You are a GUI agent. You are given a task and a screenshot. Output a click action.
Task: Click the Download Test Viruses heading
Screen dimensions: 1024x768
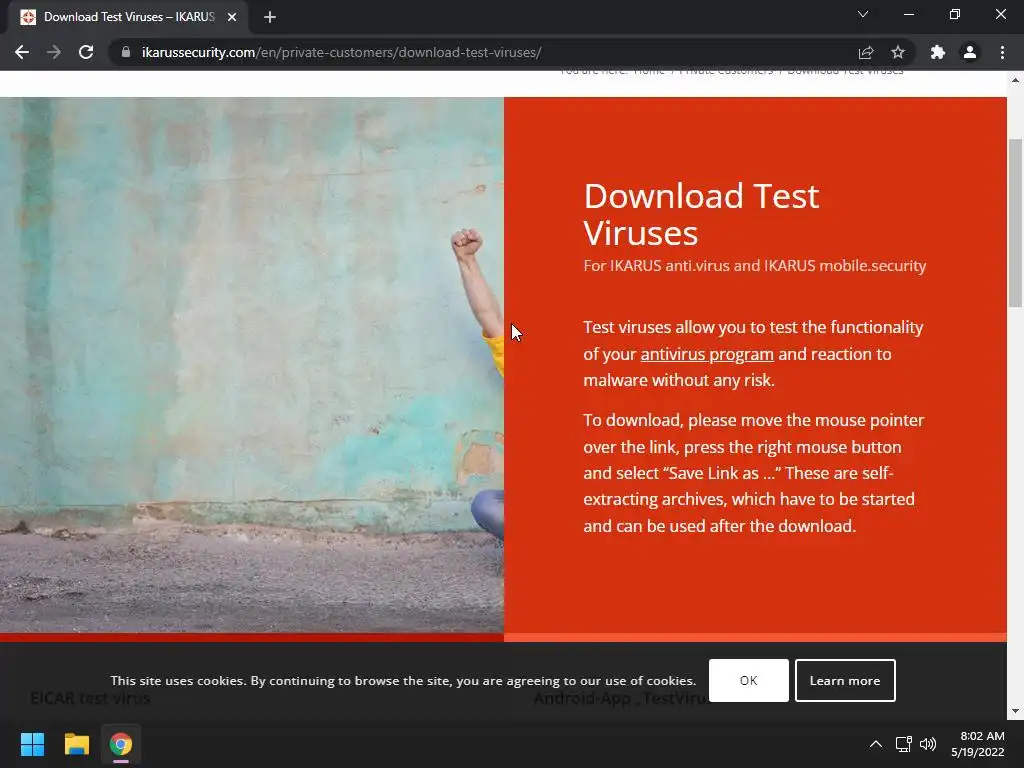click(x=701, y=214)
